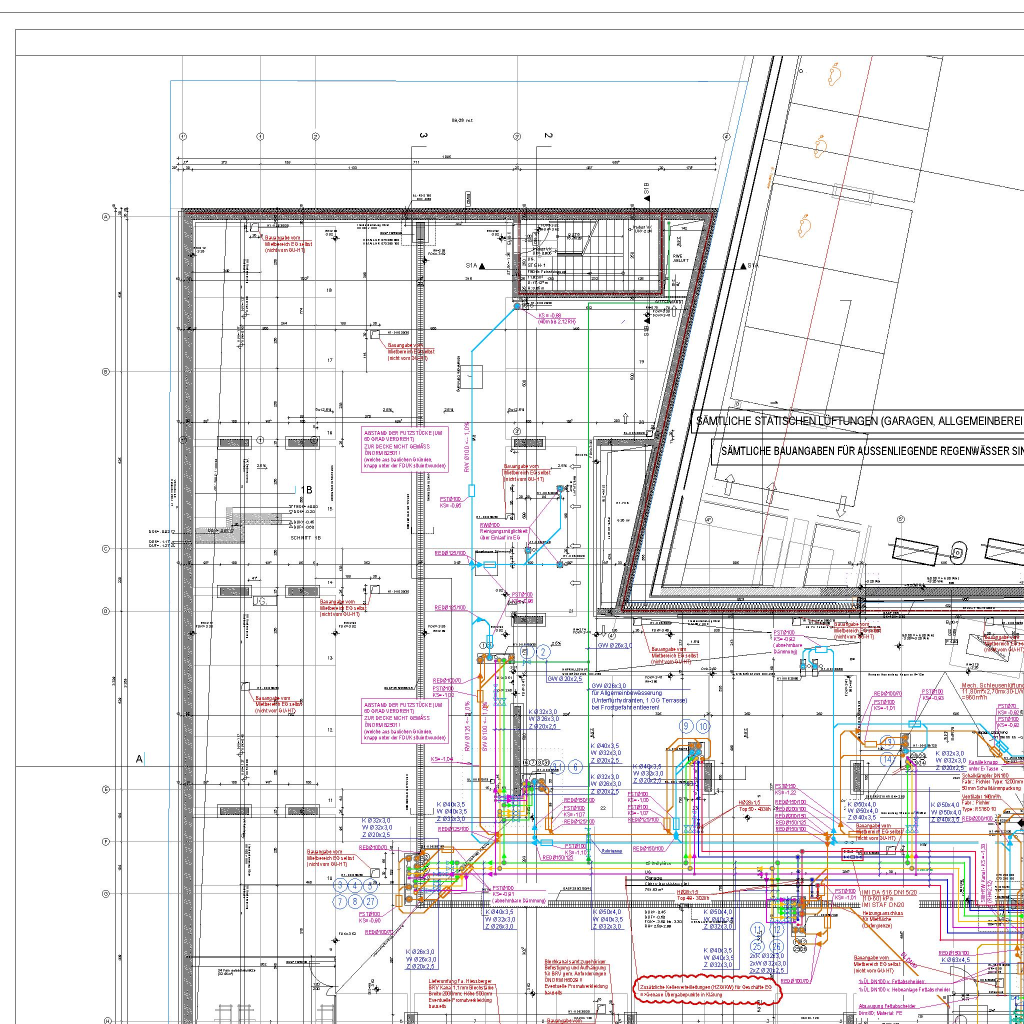
Task: Click the 'Lieferumfang Fa.' red annotation
Action: pos(461,994)
